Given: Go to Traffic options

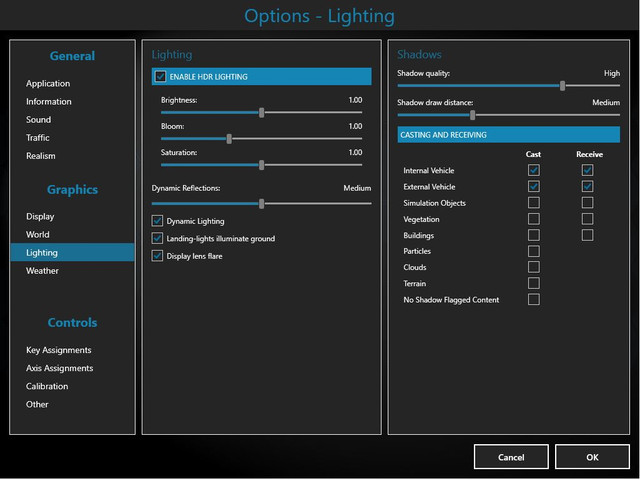Looking at the screenshot, I should pyautogui.click(x=38, y=138).
